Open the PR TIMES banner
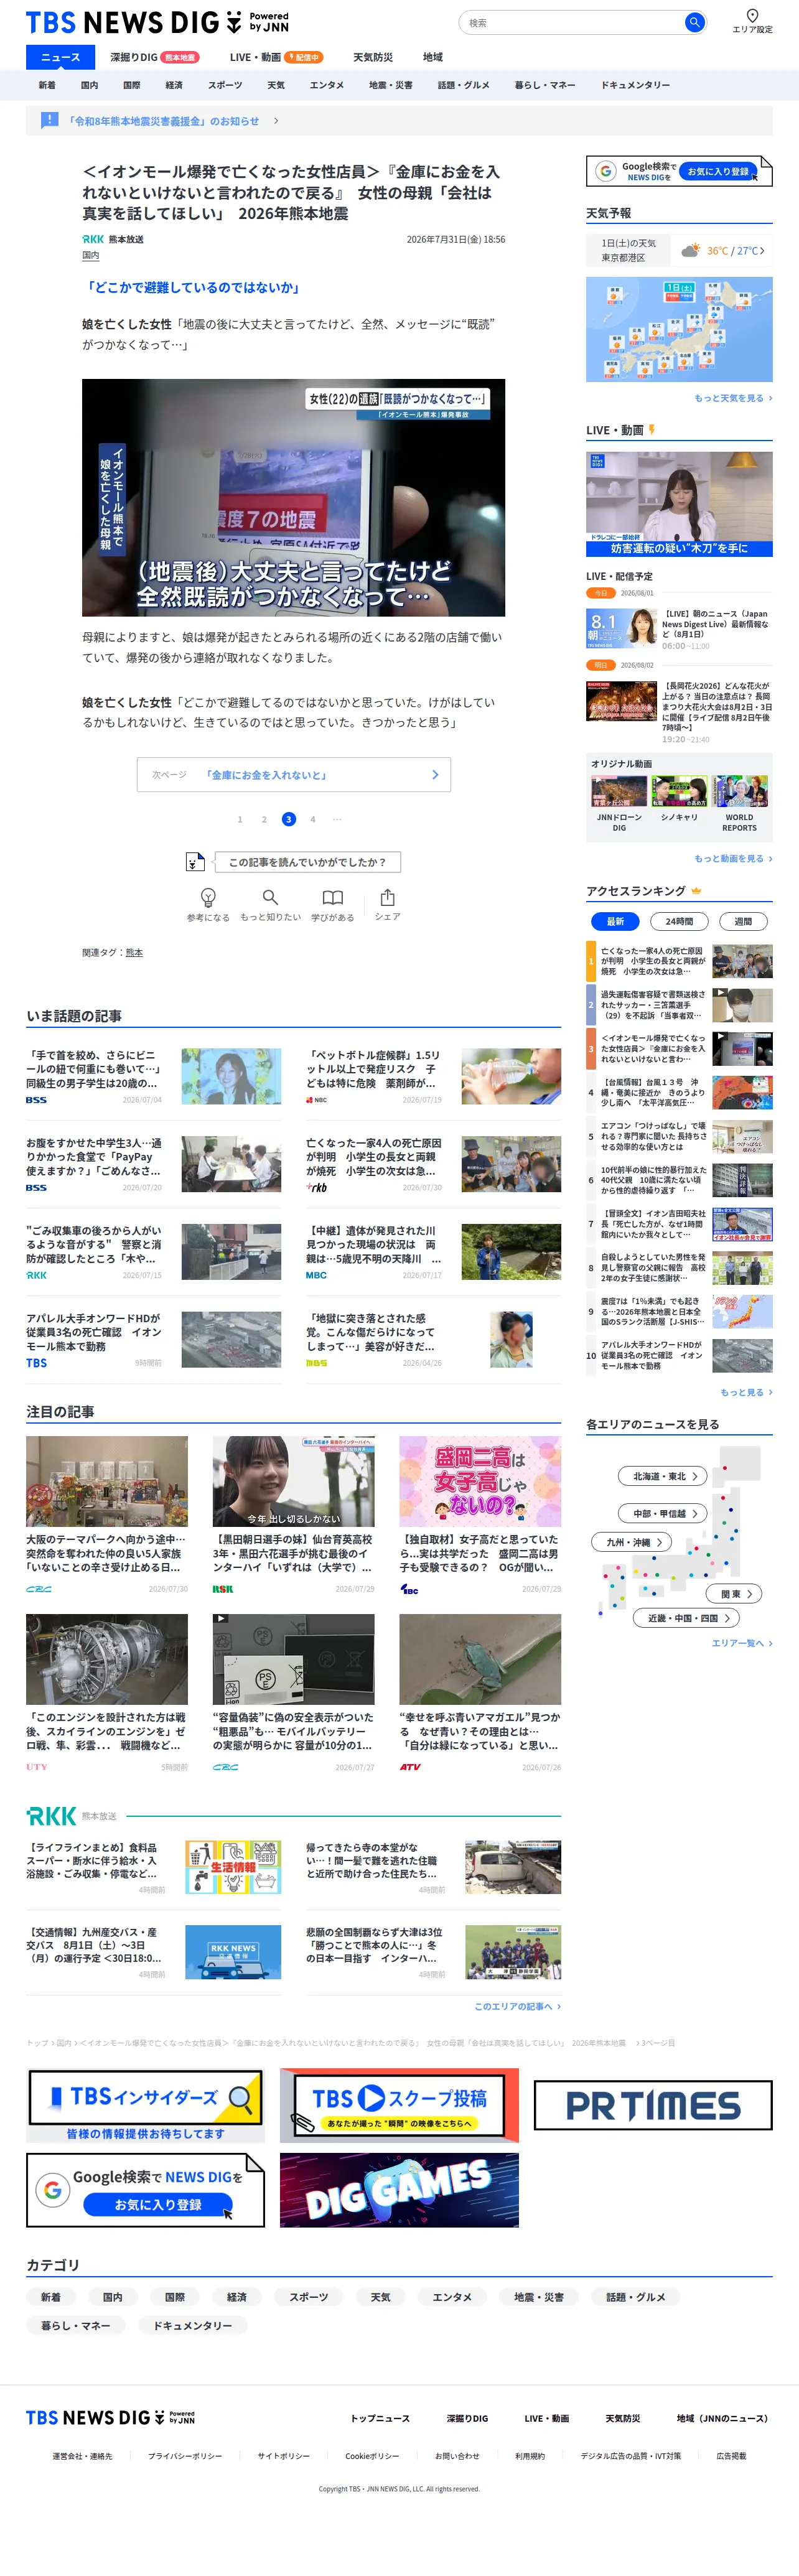 (x=653, y=2105)
